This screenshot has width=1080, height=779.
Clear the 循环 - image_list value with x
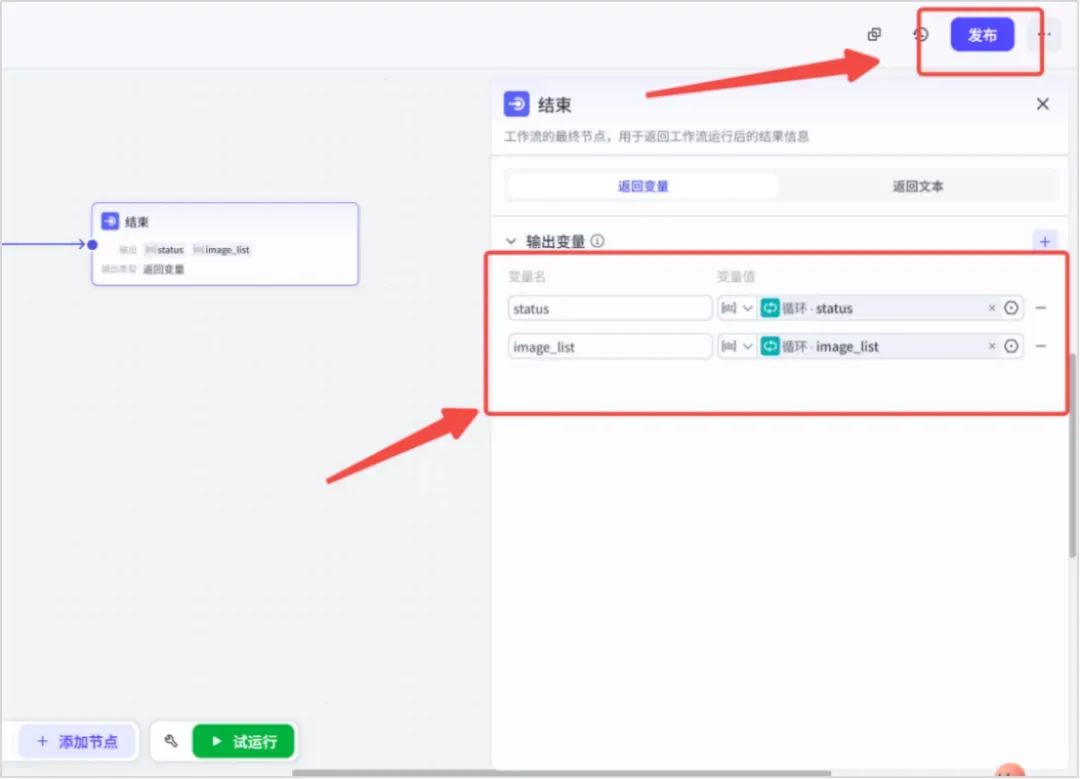tap(992, 346)
